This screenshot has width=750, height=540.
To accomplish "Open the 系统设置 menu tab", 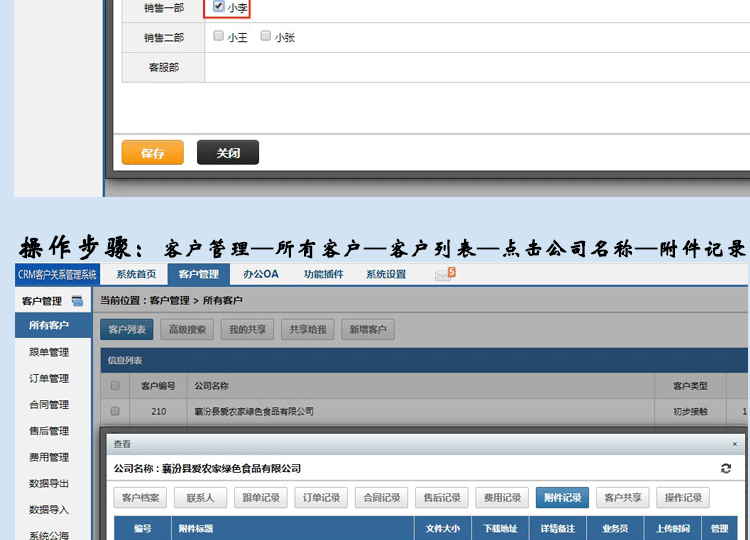I will pyautogui.click(x=386, y=274).
